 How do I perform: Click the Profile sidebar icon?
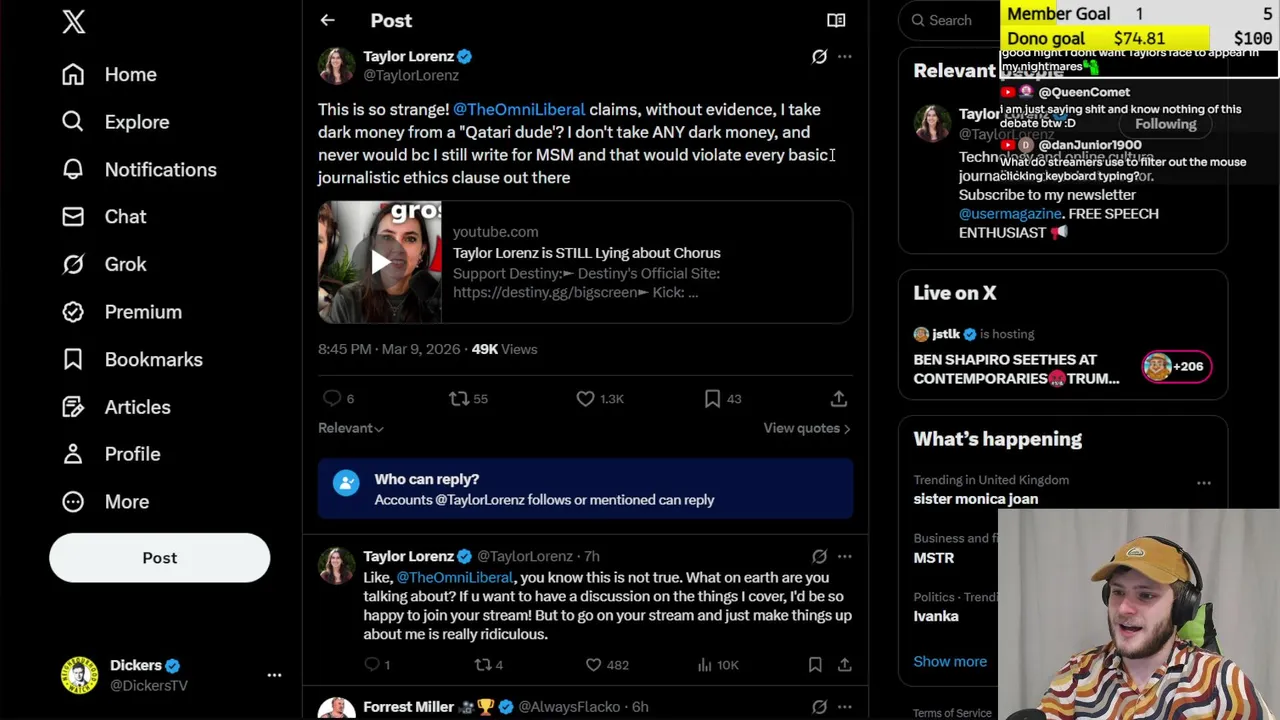73,454
